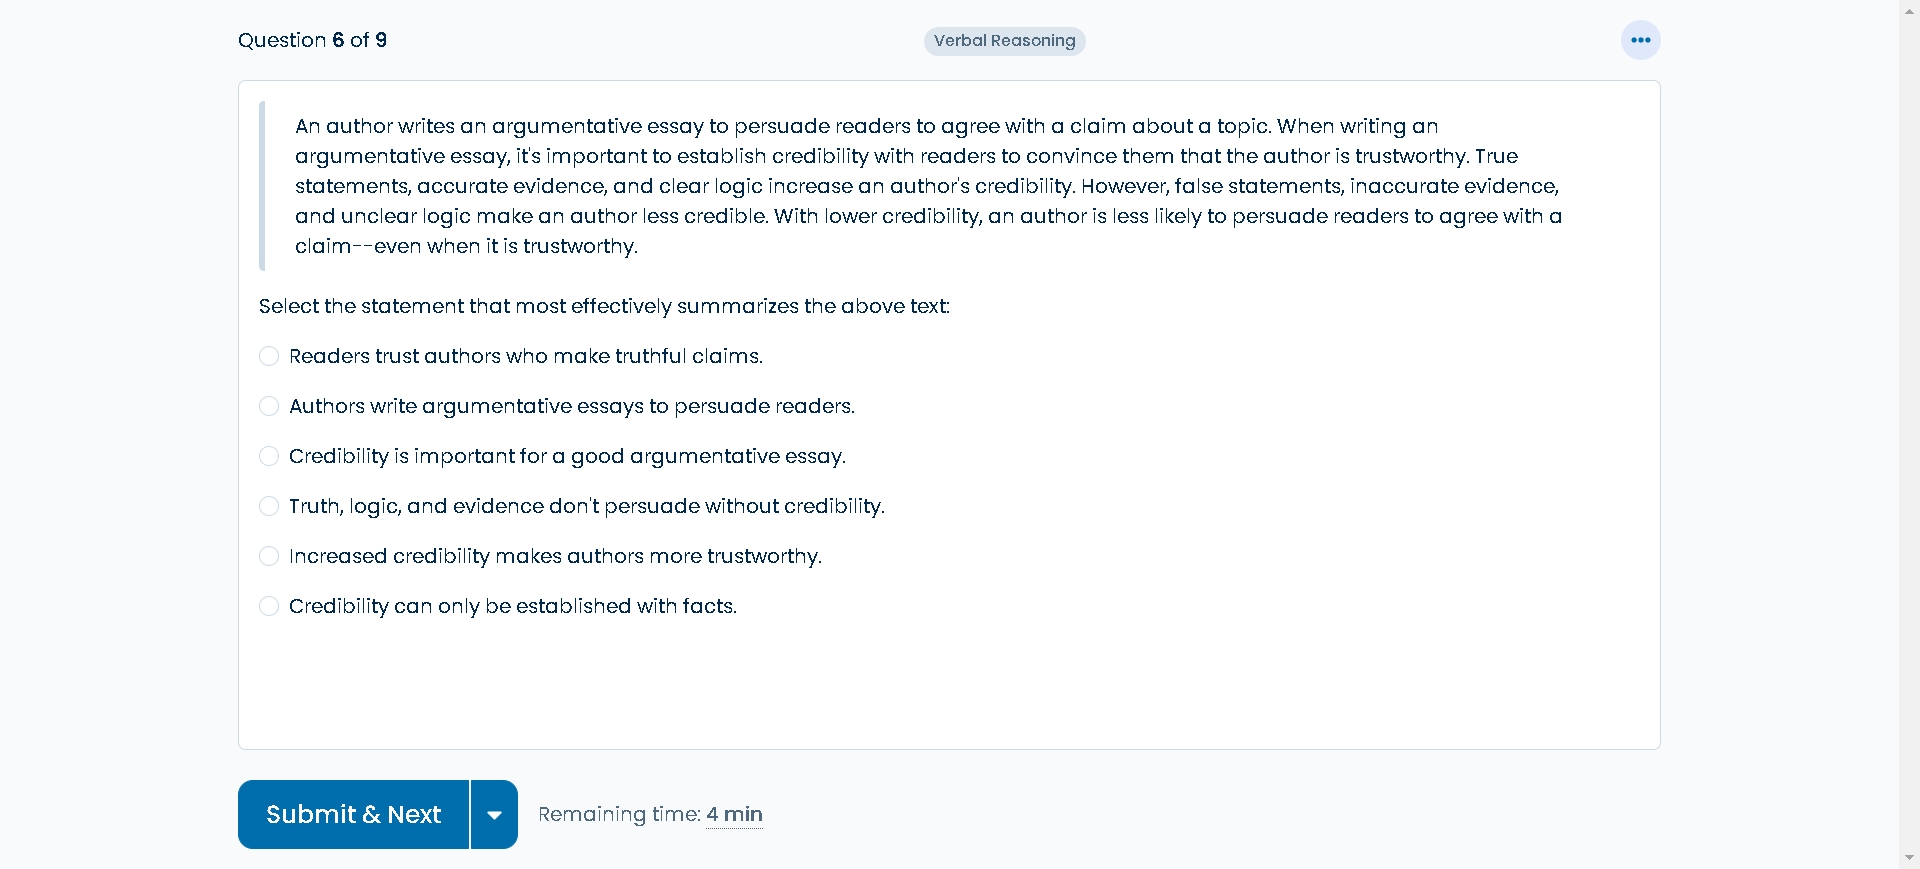Click the radio circle beside 'Increased credibility'
The height and width of the screenshot is (869, 1920).
(269, 556)
